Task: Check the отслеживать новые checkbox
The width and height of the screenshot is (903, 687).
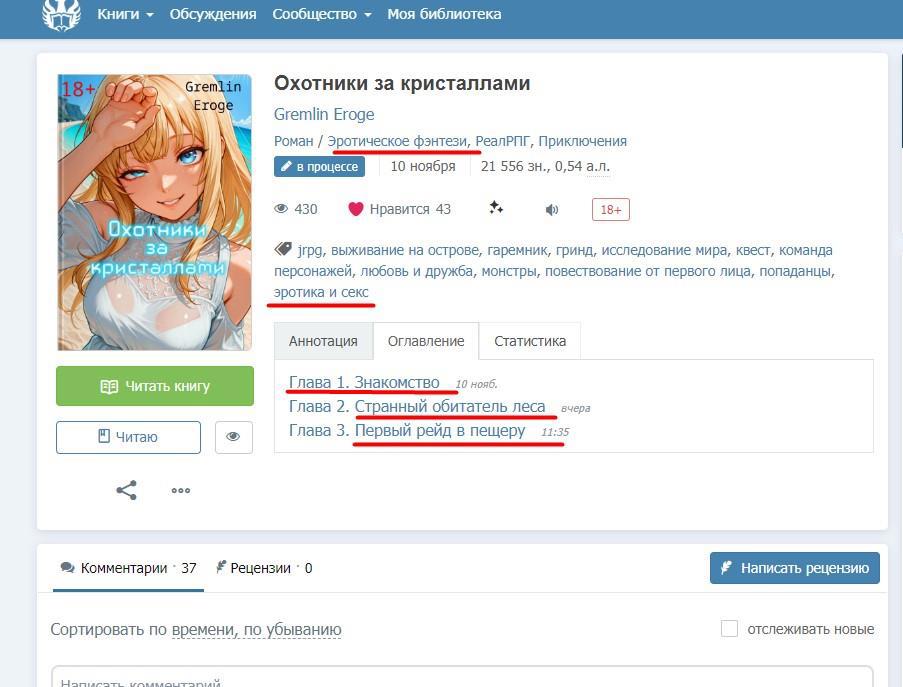Action: [x=729, y=628]
